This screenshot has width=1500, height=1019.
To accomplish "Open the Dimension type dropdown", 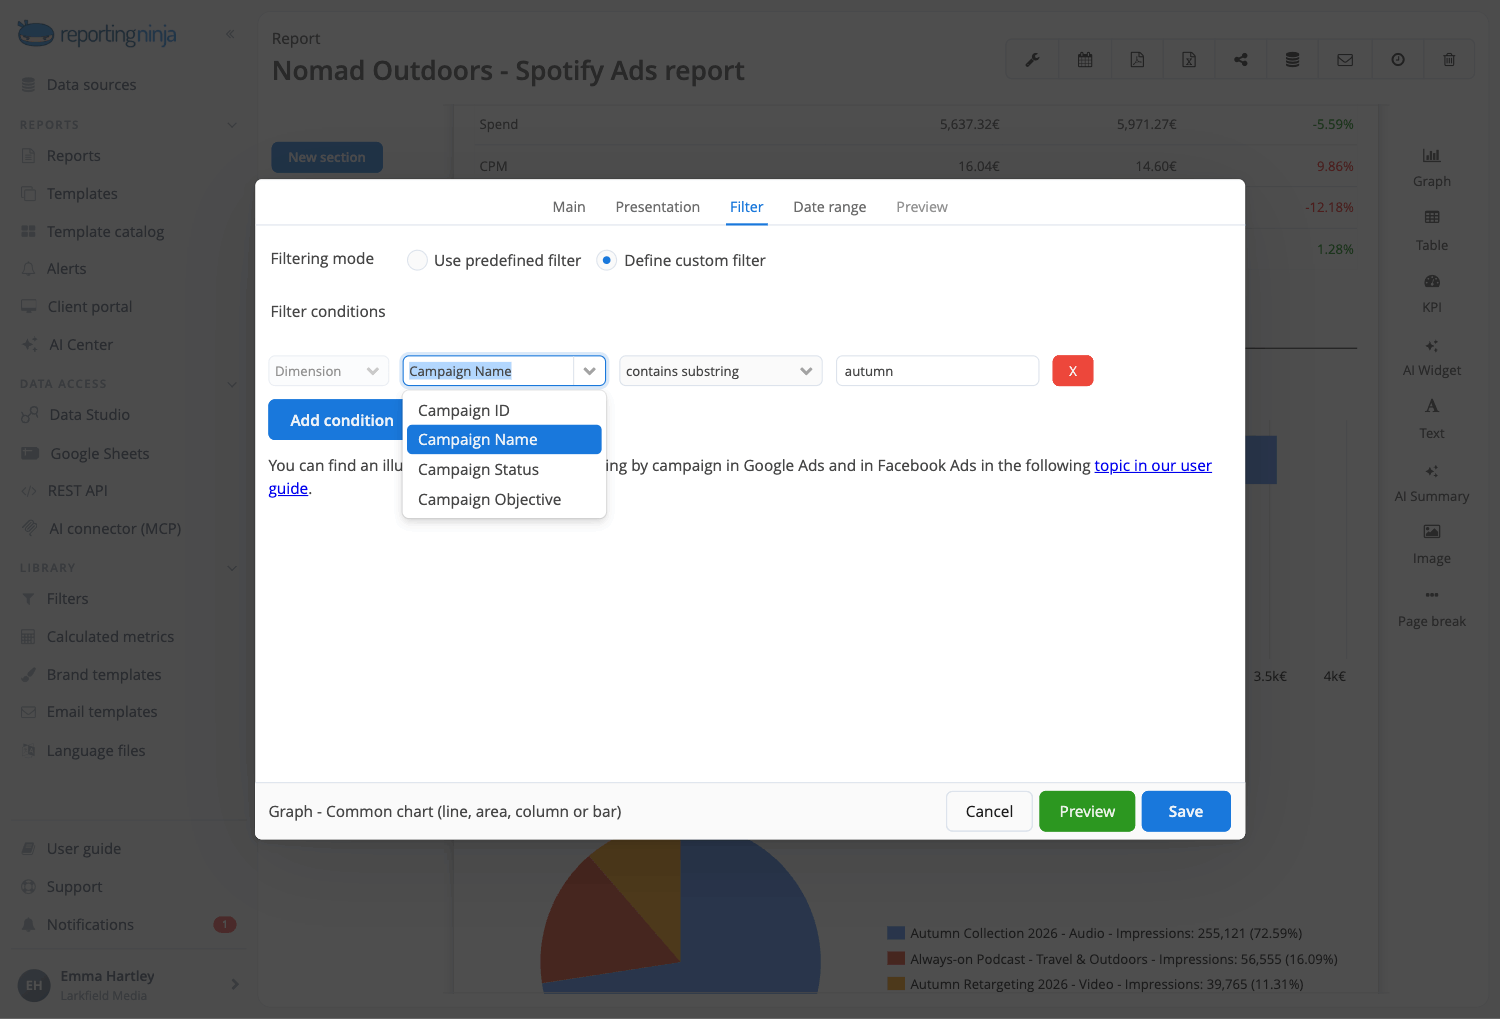I will click(x=328, y=371).
